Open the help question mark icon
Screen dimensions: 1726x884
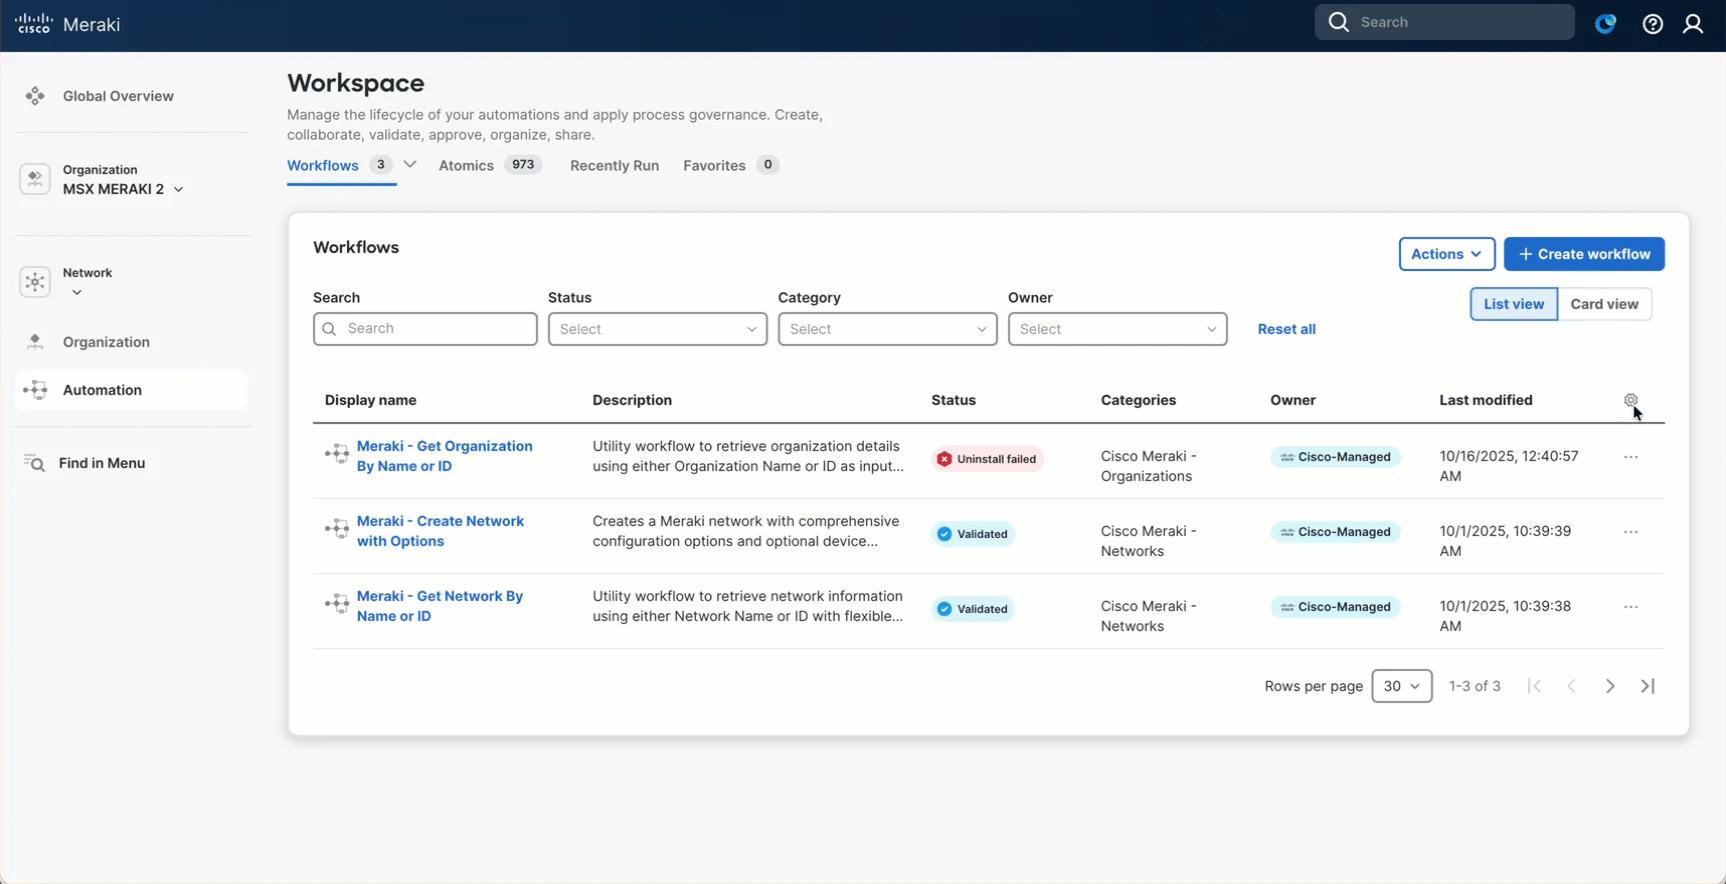point(1652,24)
